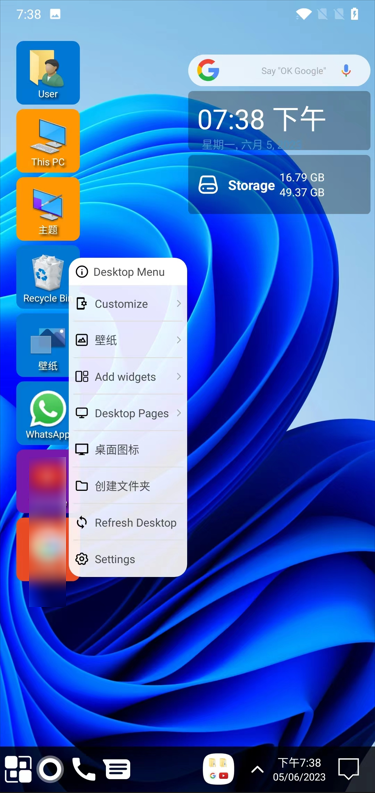The height and width of the screenshot is (793, 375).
Task: Open the User folder icon
Action: pyautogui.click(x=48, y=72)
